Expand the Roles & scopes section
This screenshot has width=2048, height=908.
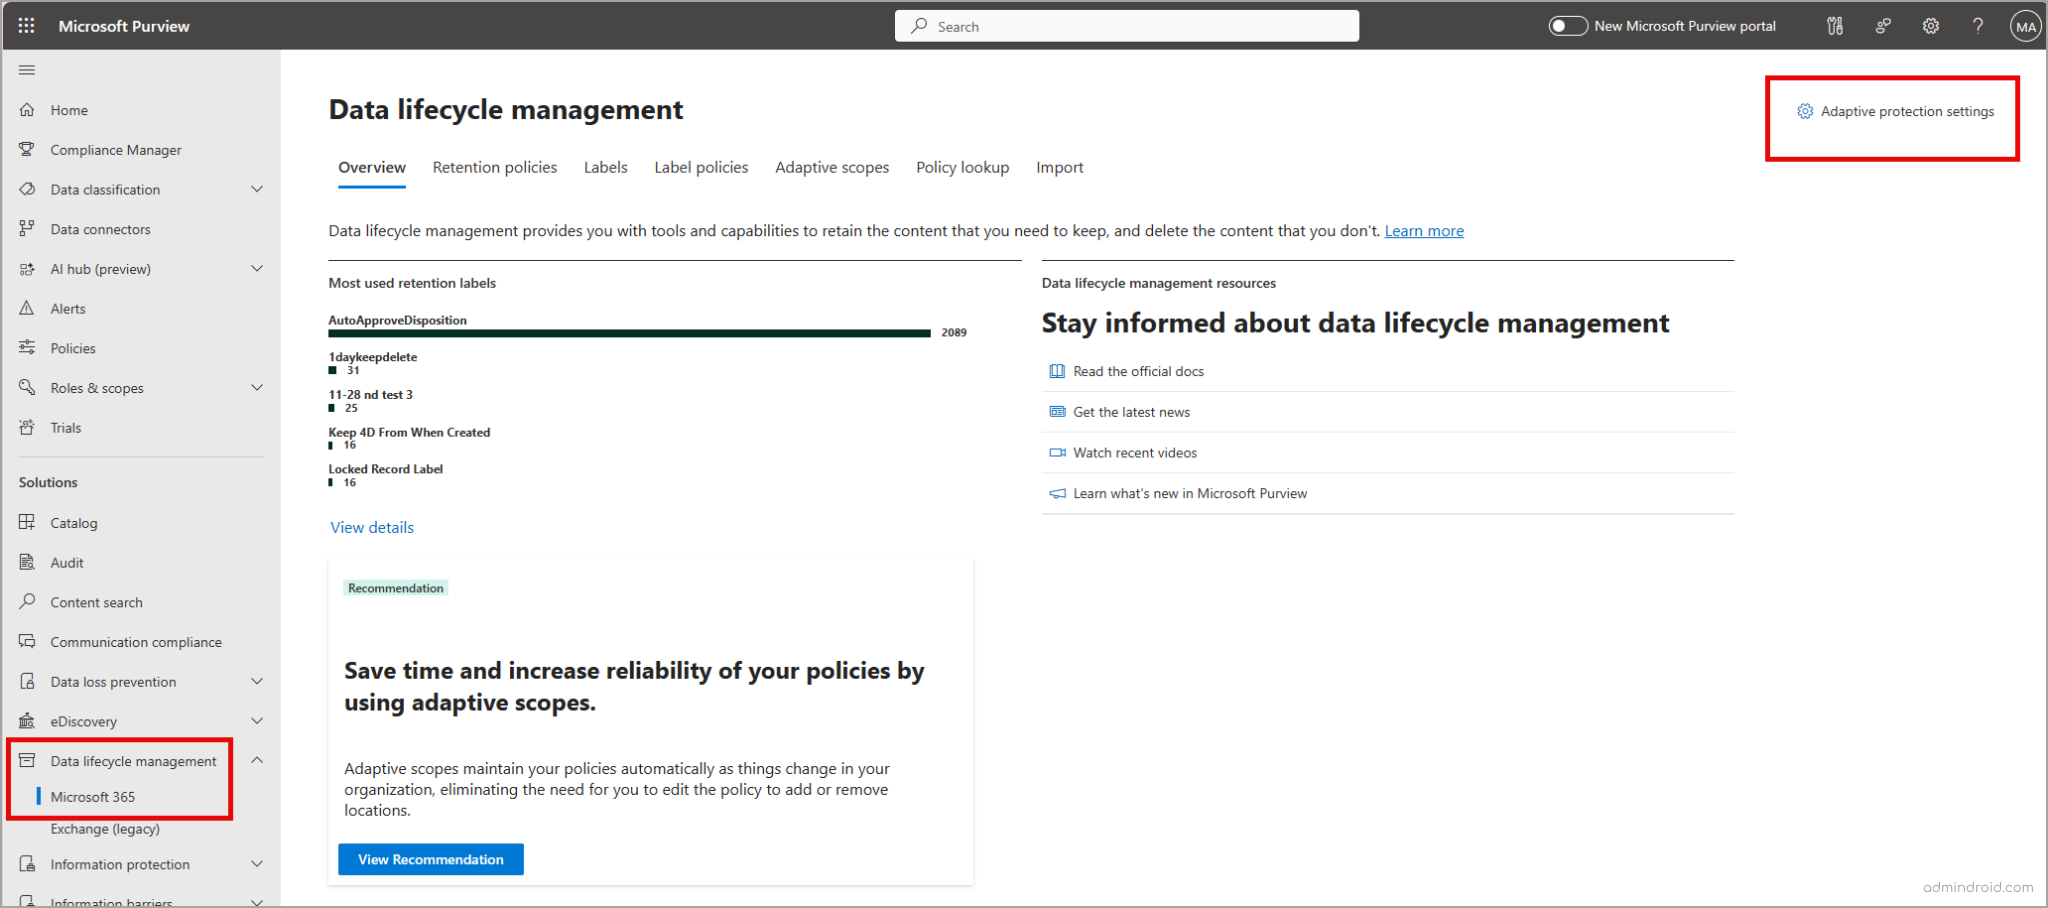coord(257,387)
